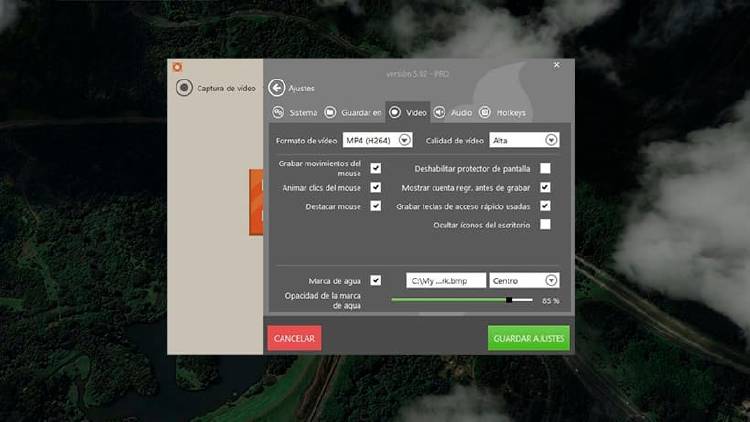
Task: Select Captura de video in sidebar
Action: click(x=226, y=89)
